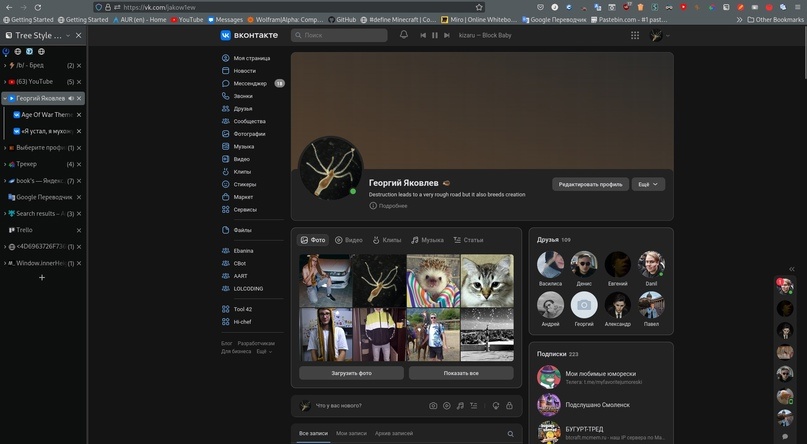Open the VK services grid icon

pos(635,35)
